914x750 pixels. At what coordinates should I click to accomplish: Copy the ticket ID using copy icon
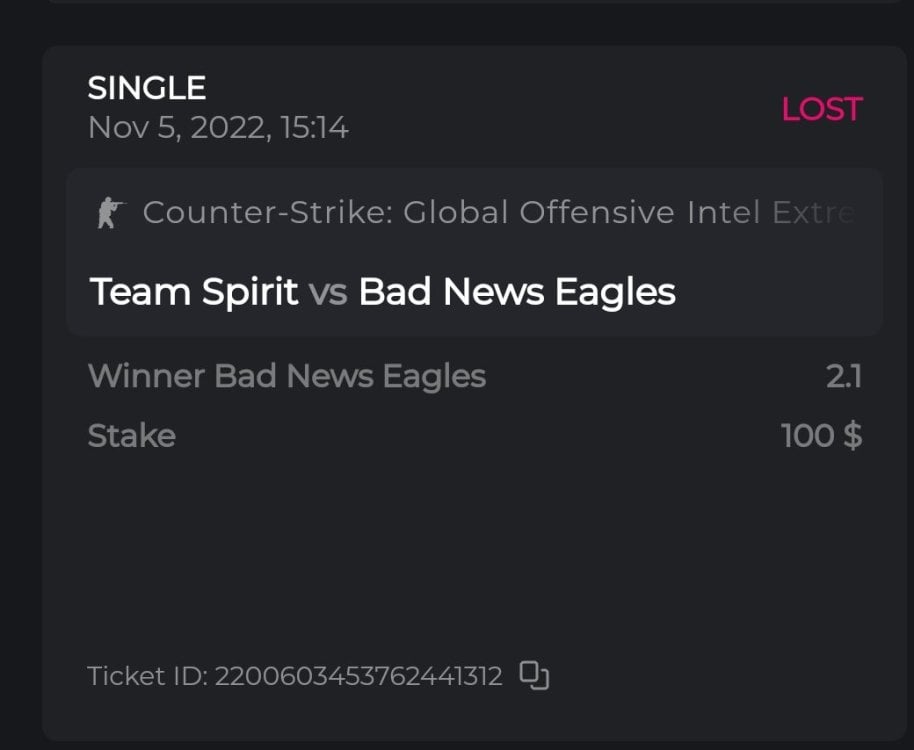click(x=534, y=676)
